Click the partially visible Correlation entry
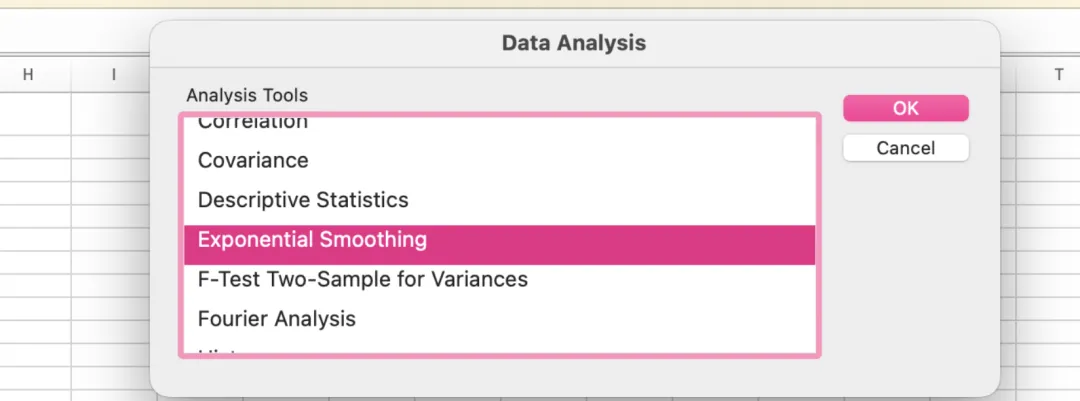This screenshot has height=401, width=1080. click(252, 123)
